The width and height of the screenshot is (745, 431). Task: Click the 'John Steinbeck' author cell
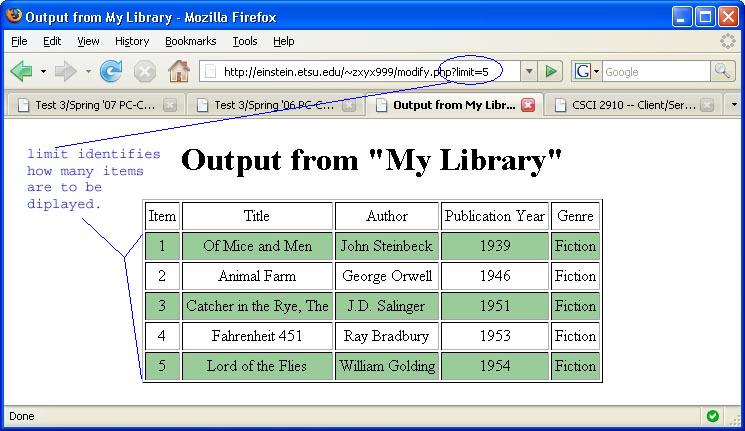tap(387, 246)
